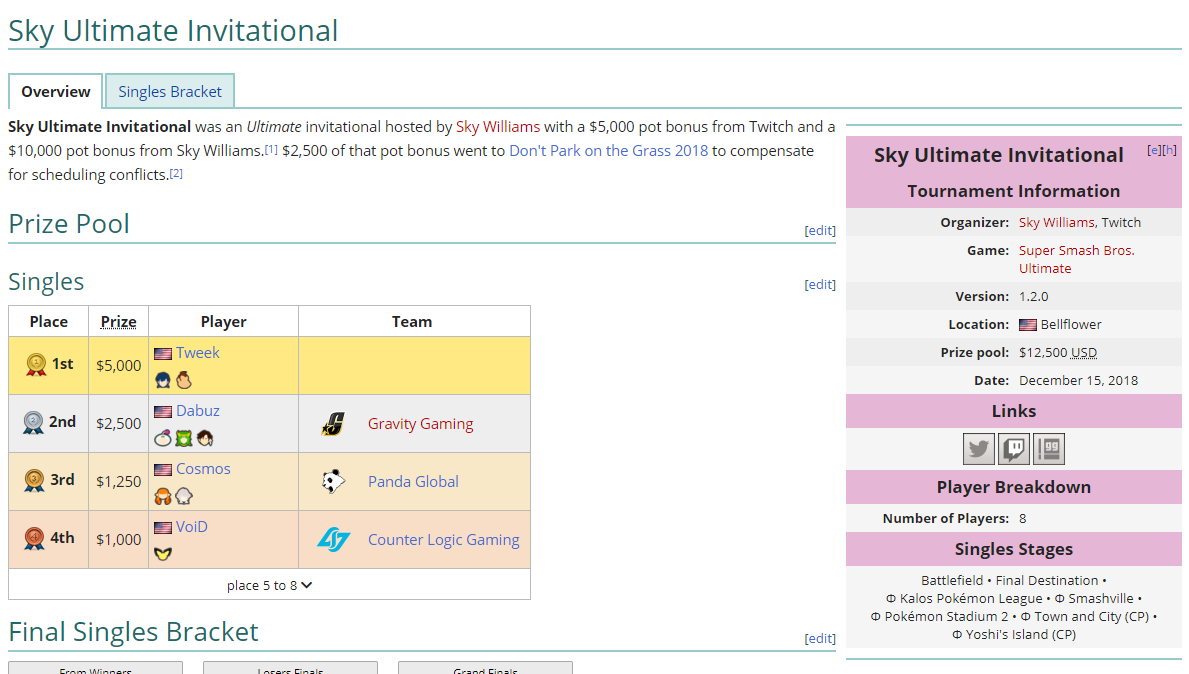Click the Yoshi's Island (CP) stage text
The width and height of the screenshot is (1189, 674).
pyautogui.click(x=1021, y=635)
